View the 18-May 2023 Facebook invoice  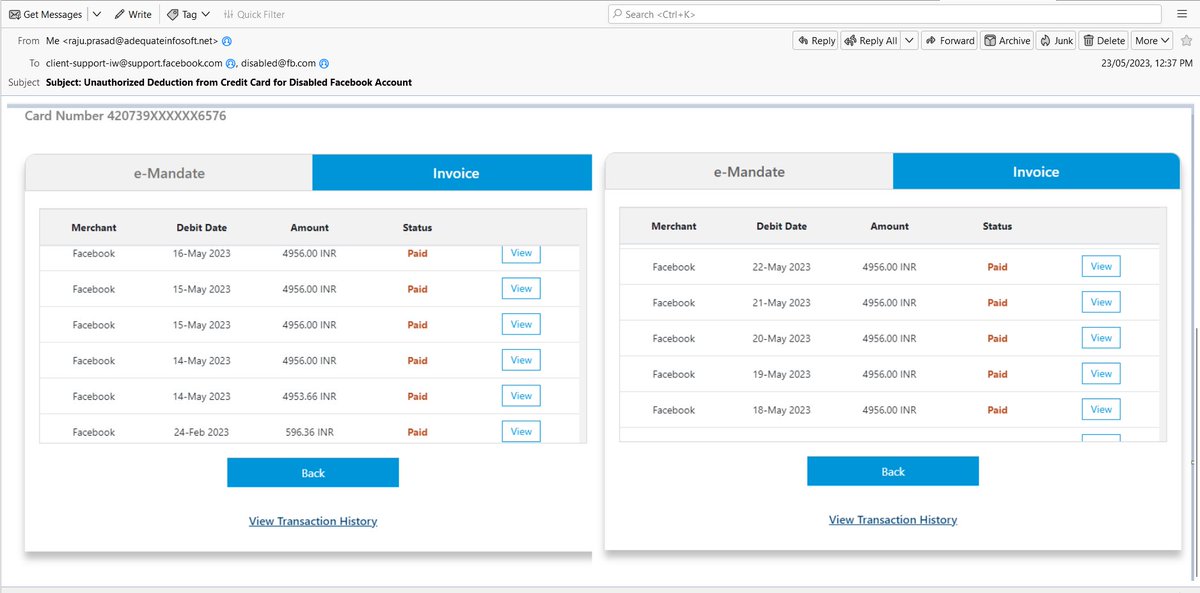(x=1101, y=410)
